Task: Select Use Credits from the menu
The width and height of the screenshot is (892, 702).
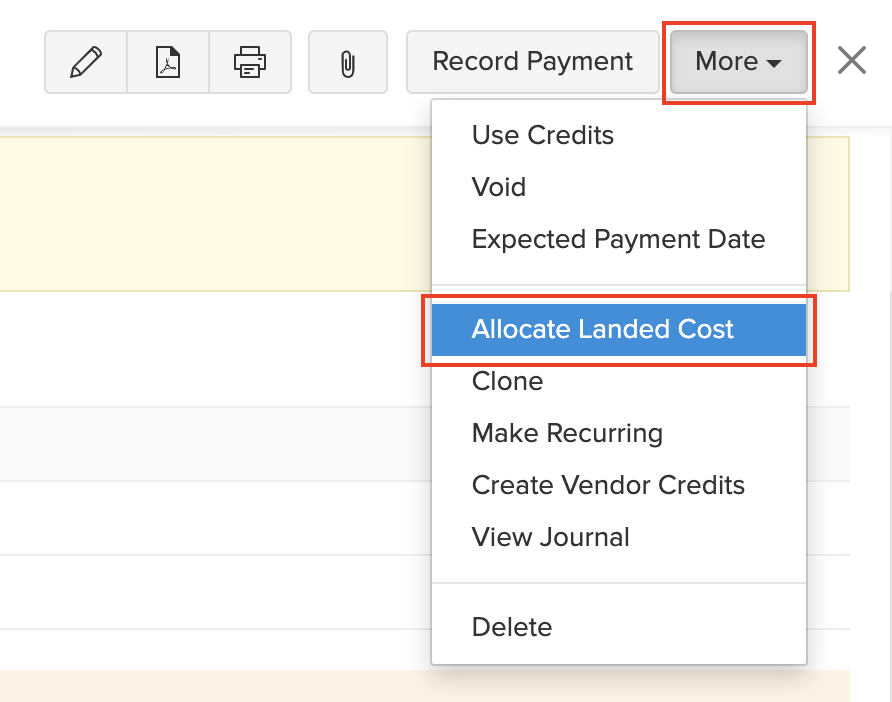Action: pyautogui.click(x=542, y=135)
